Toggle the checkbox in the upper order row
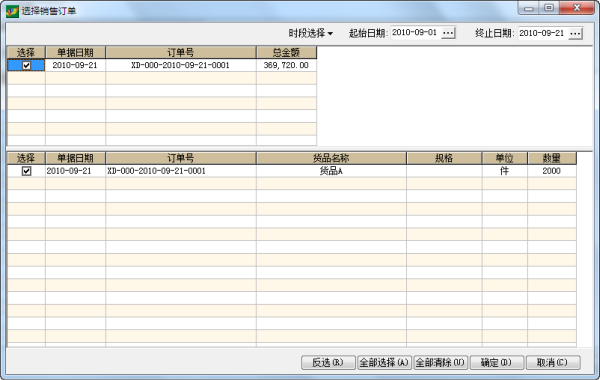Viewport: 600px width, 380px height. point(26,65)
